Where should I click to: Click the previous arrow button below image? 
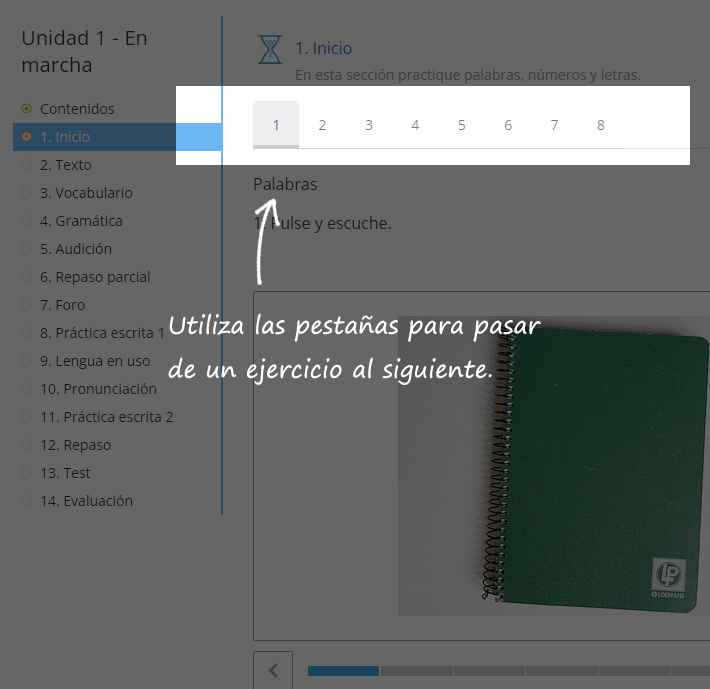tap(273, 669)
